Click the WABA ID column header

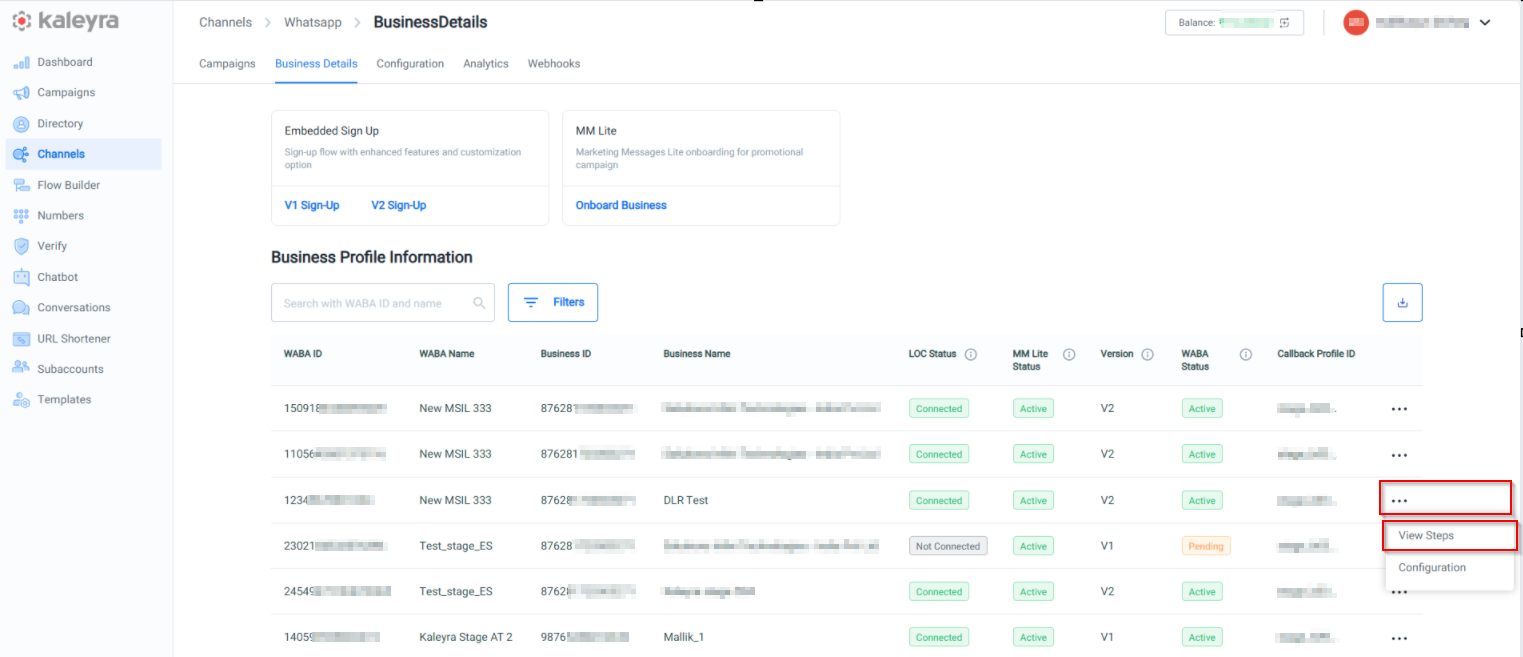click(303, 354)
